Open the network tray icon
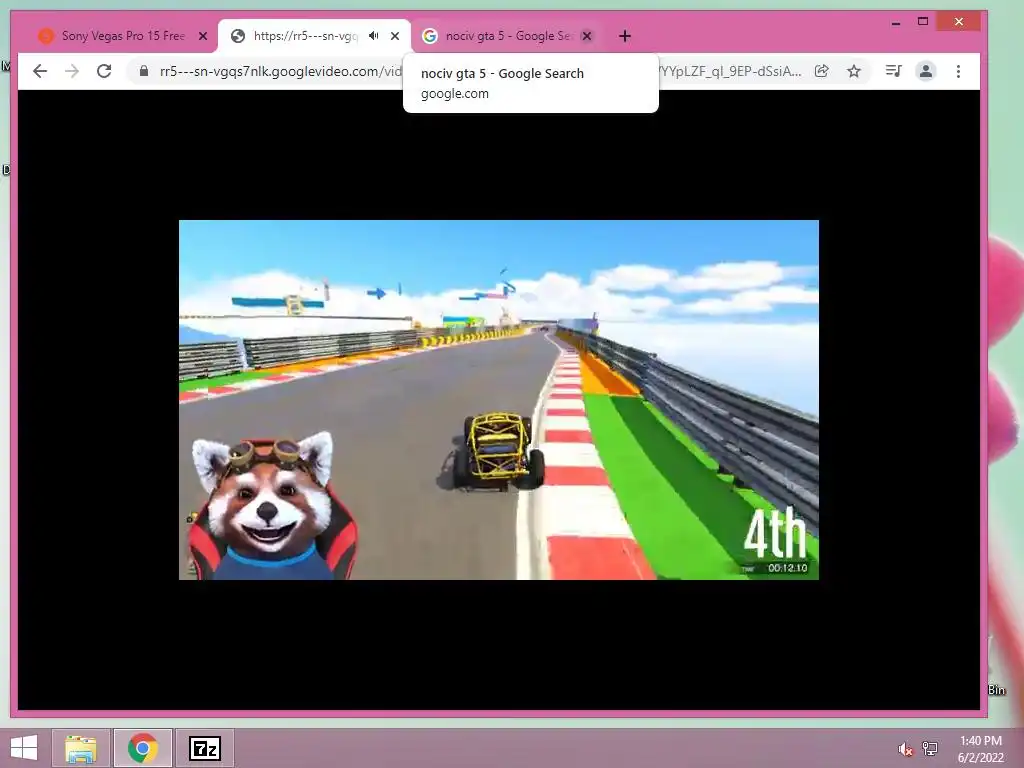 click(x=930, y=749)
